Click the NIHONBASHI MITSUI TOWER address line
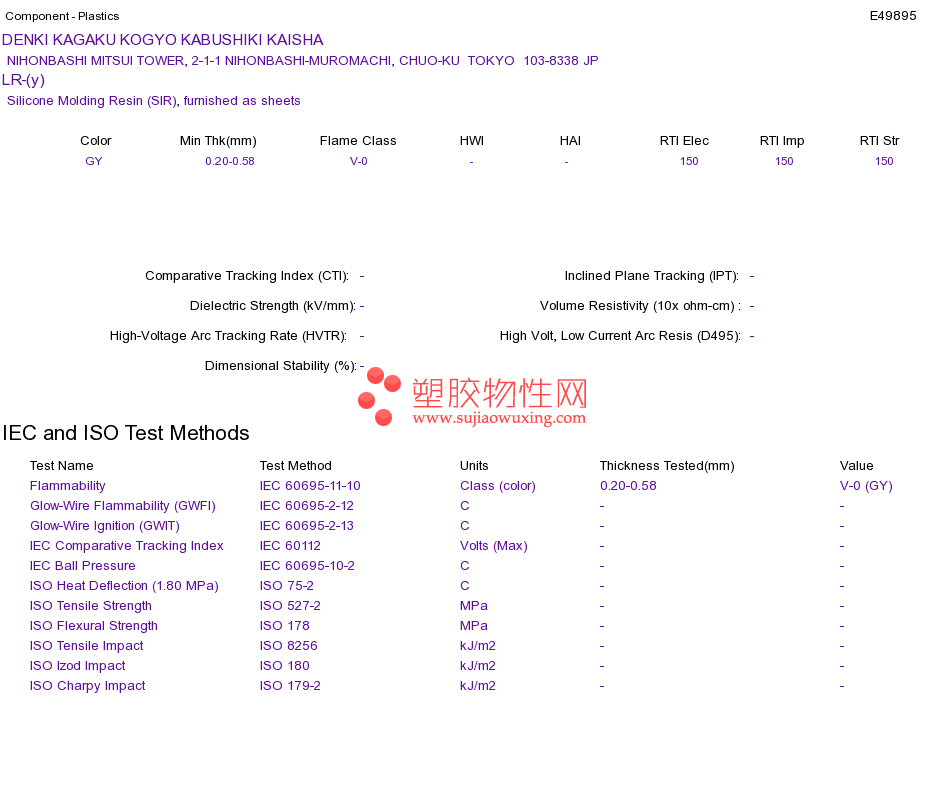Screen dimensions: 950x800 [x=302, y=61]
